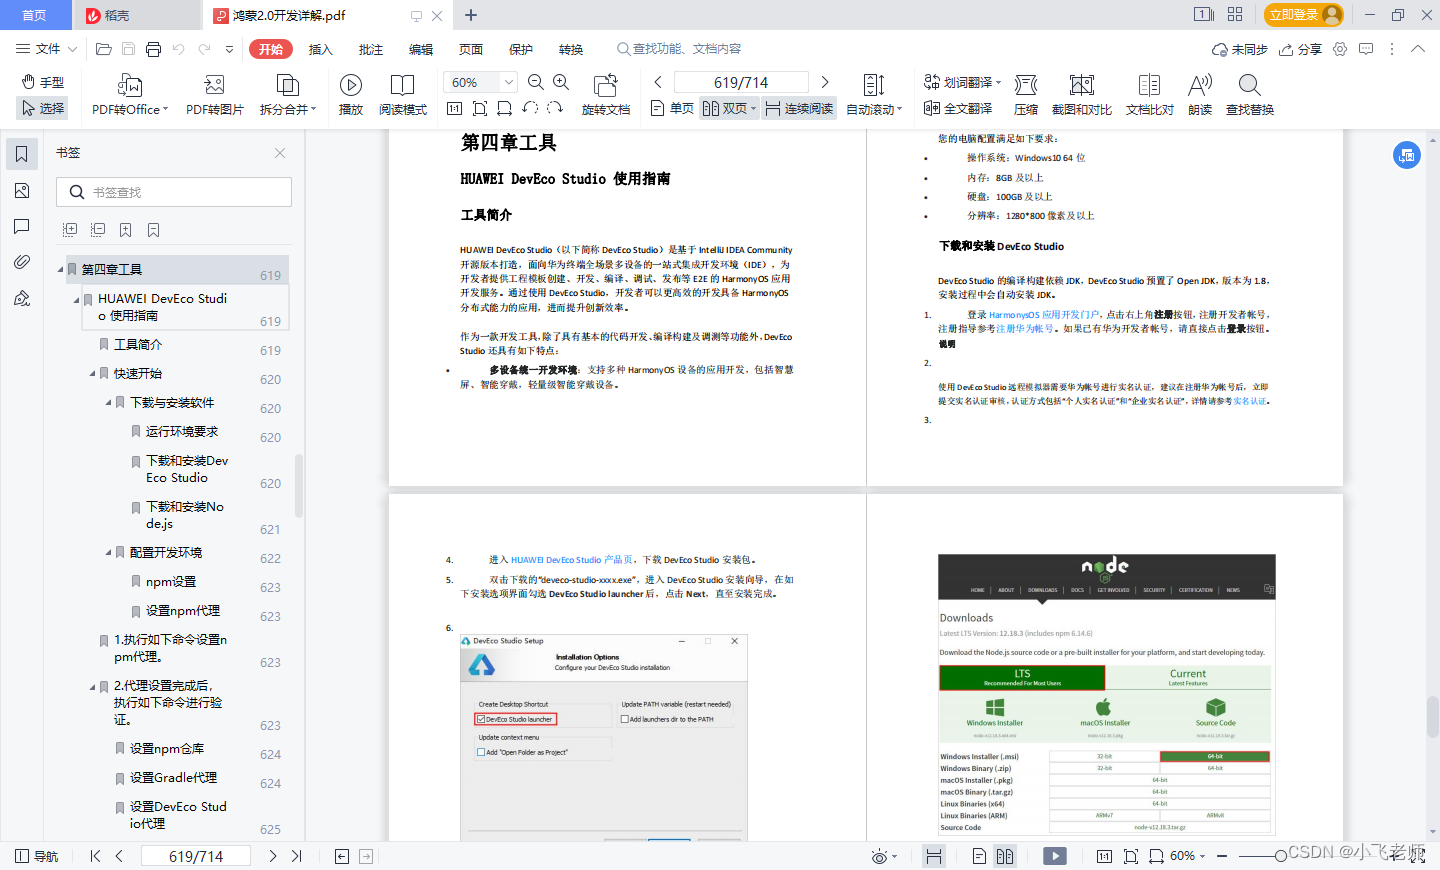Collapse the 配置开发环境 bookmark node

click(108, 552)
